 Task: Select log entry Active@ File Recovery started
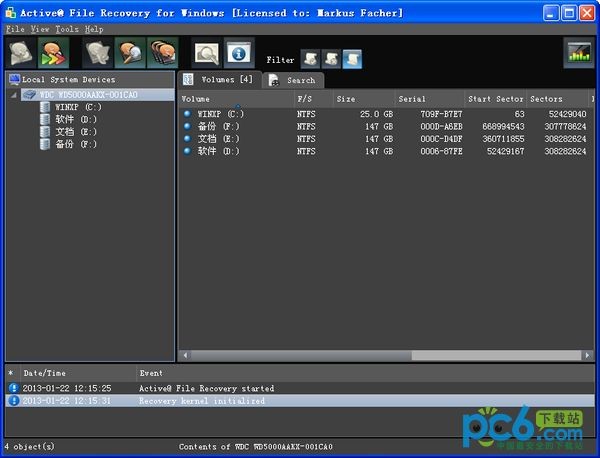pyautogui.click(x=300, y=388)
